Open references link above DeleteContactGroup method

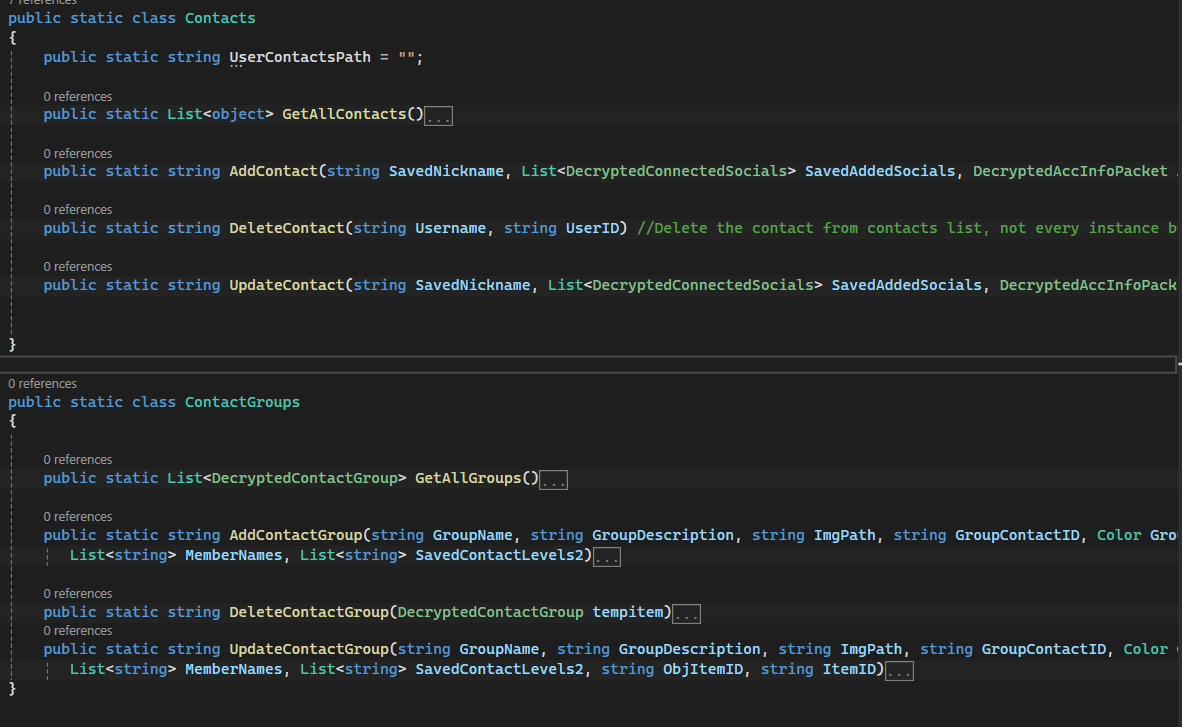coord(78,594)
